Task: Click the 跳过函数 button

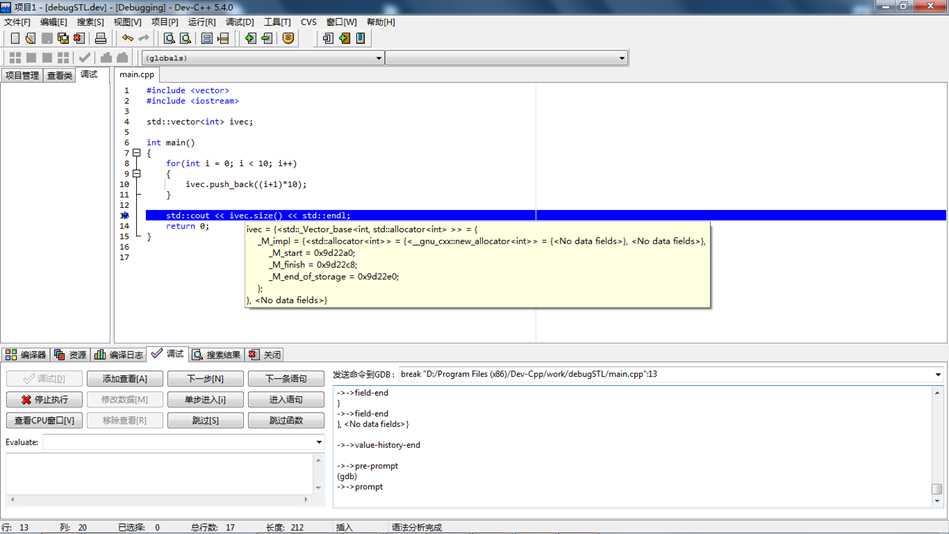Action: tap(286, 420)
